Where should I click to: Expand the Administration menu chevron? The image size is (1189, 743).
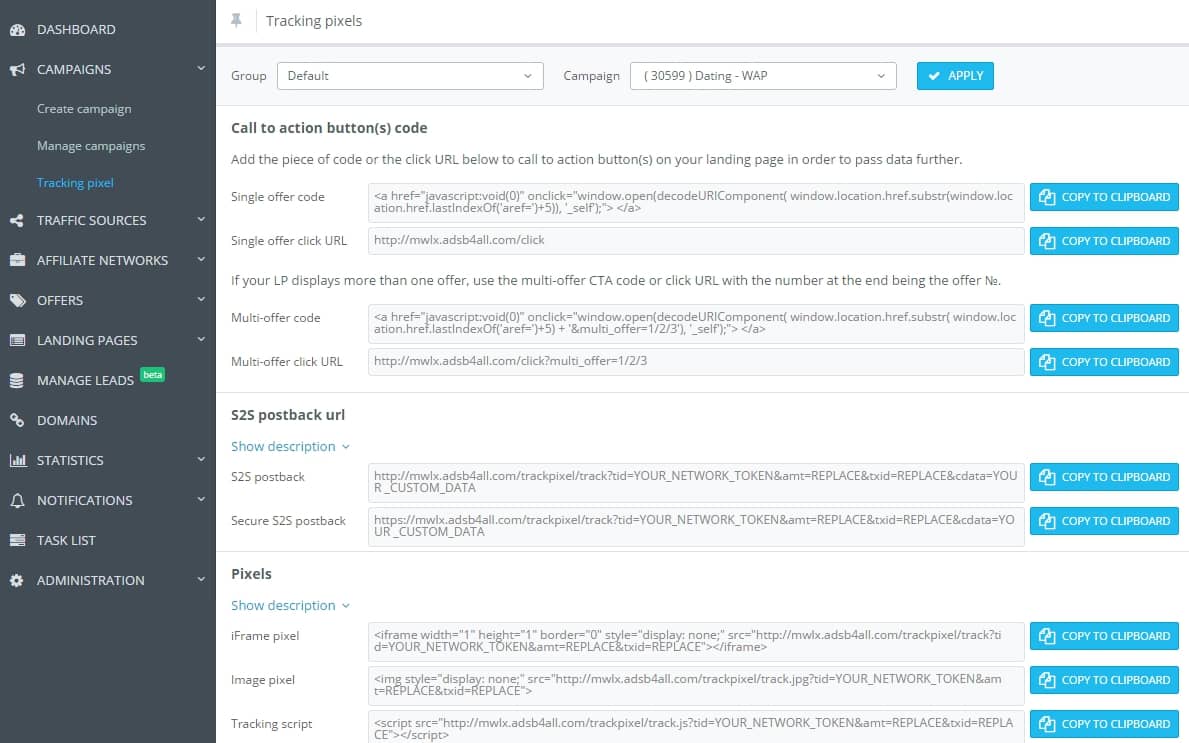[201, 579]
